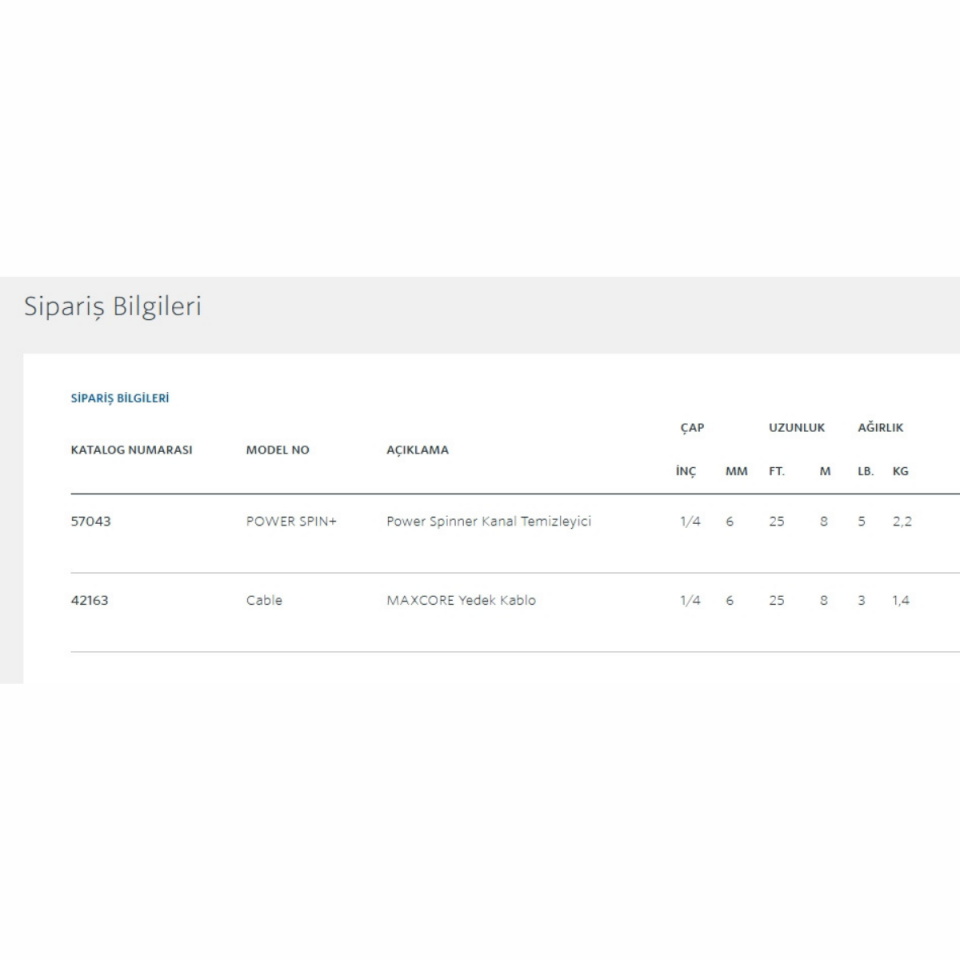Click Power Spinner Kanal Temizleyici description
The height and width of the screenshot is (960, 960).
coord(488,522)
